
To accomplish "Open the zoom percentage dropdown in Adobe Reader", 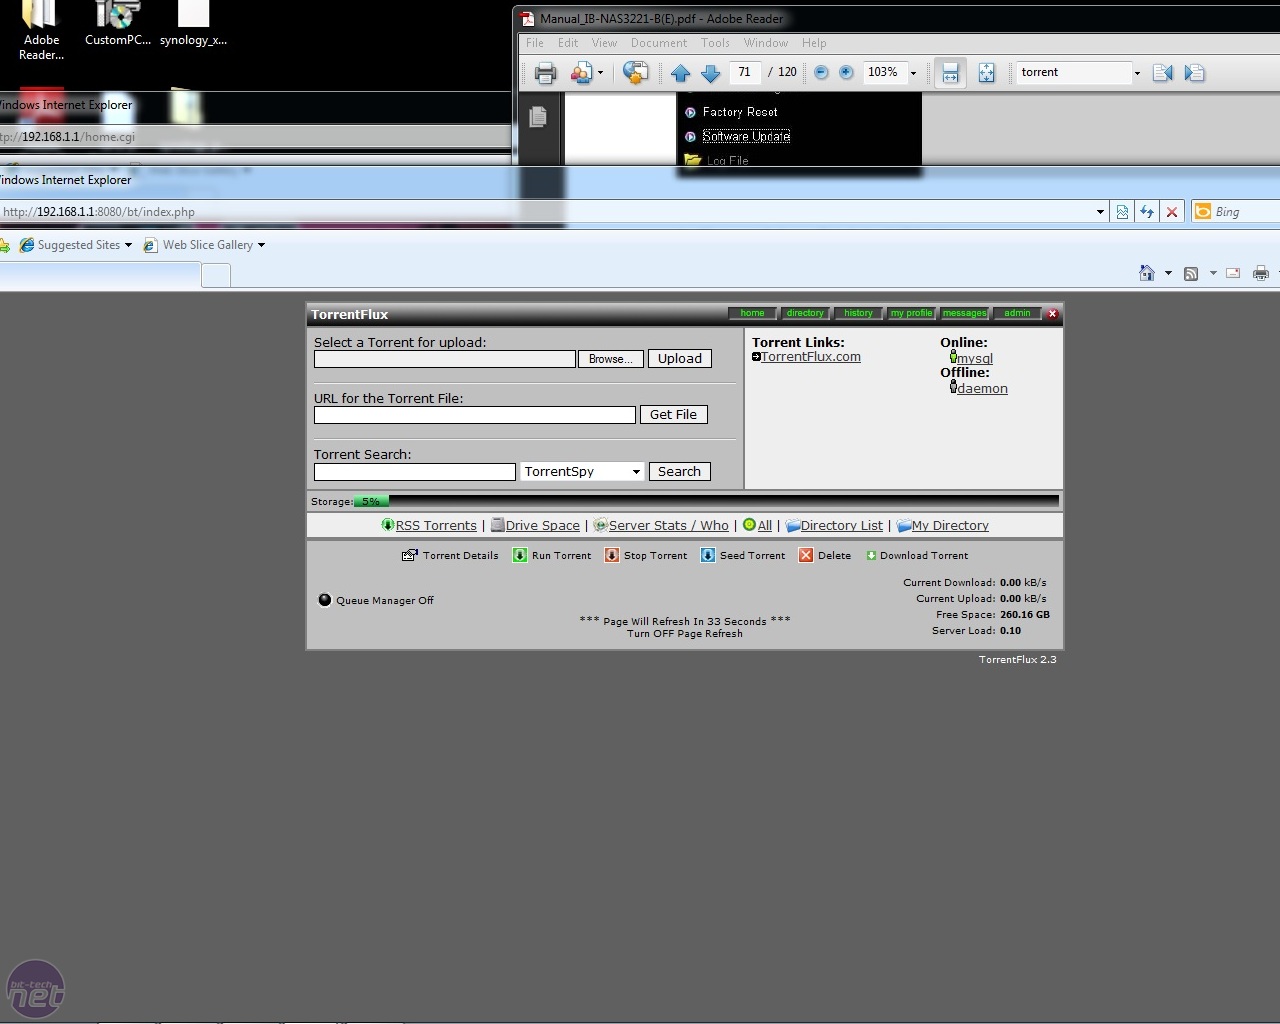I will point(913,72).
